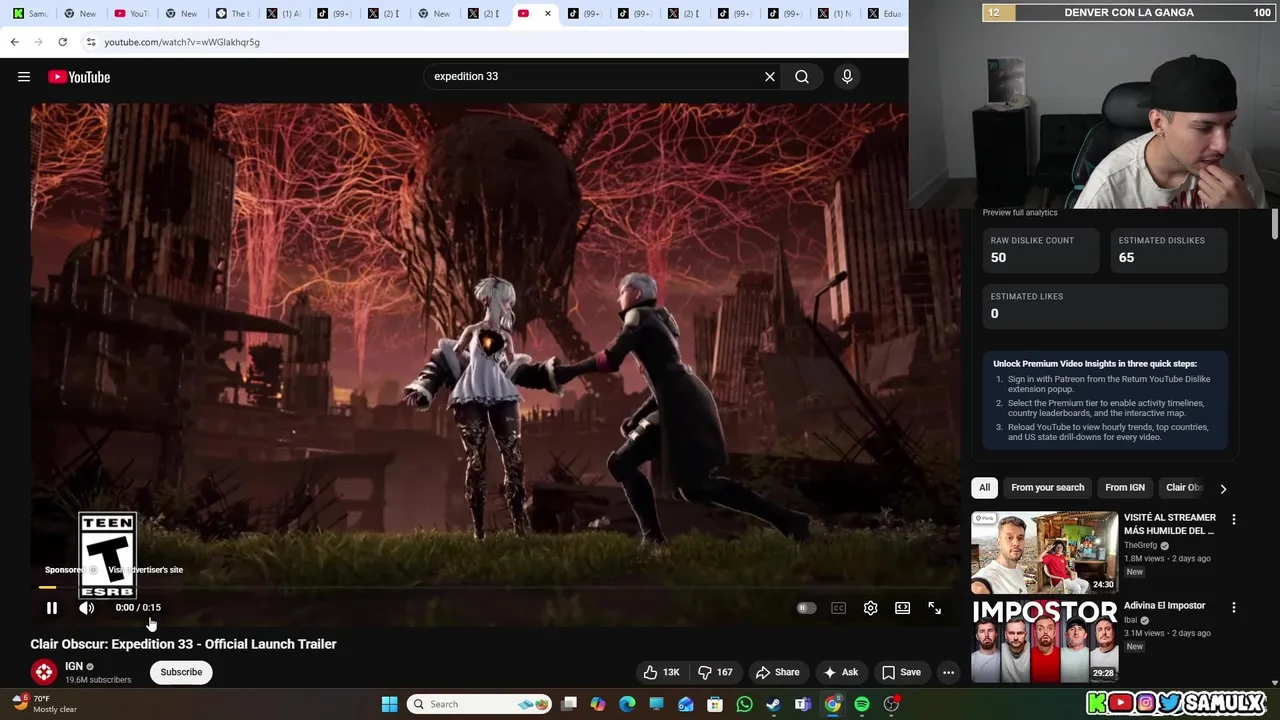The width and height of the screenshot is (1280, 720).
Task: Open Task View from taskbar
Action: pyautogui.click(x=569, y=704)
